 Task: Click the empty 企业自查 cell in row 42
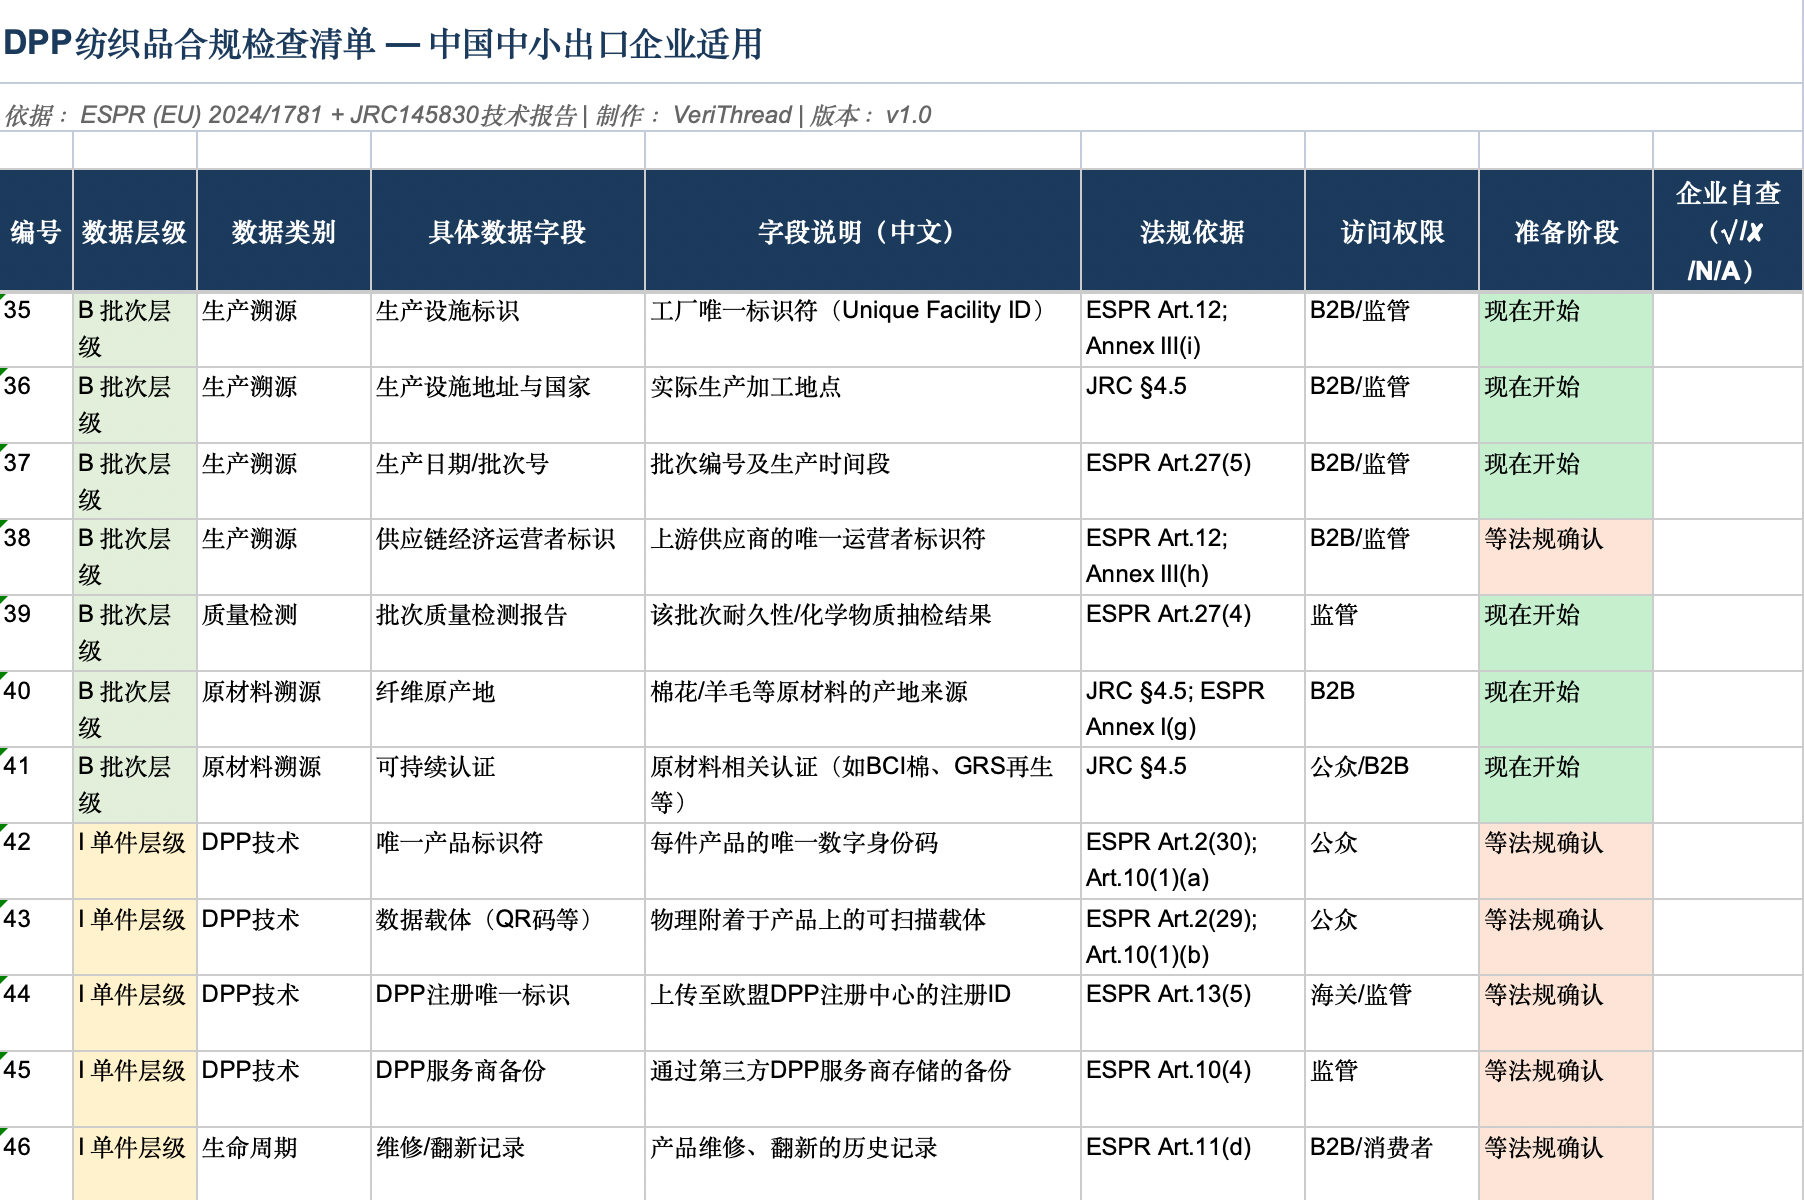pos(1727,861)
